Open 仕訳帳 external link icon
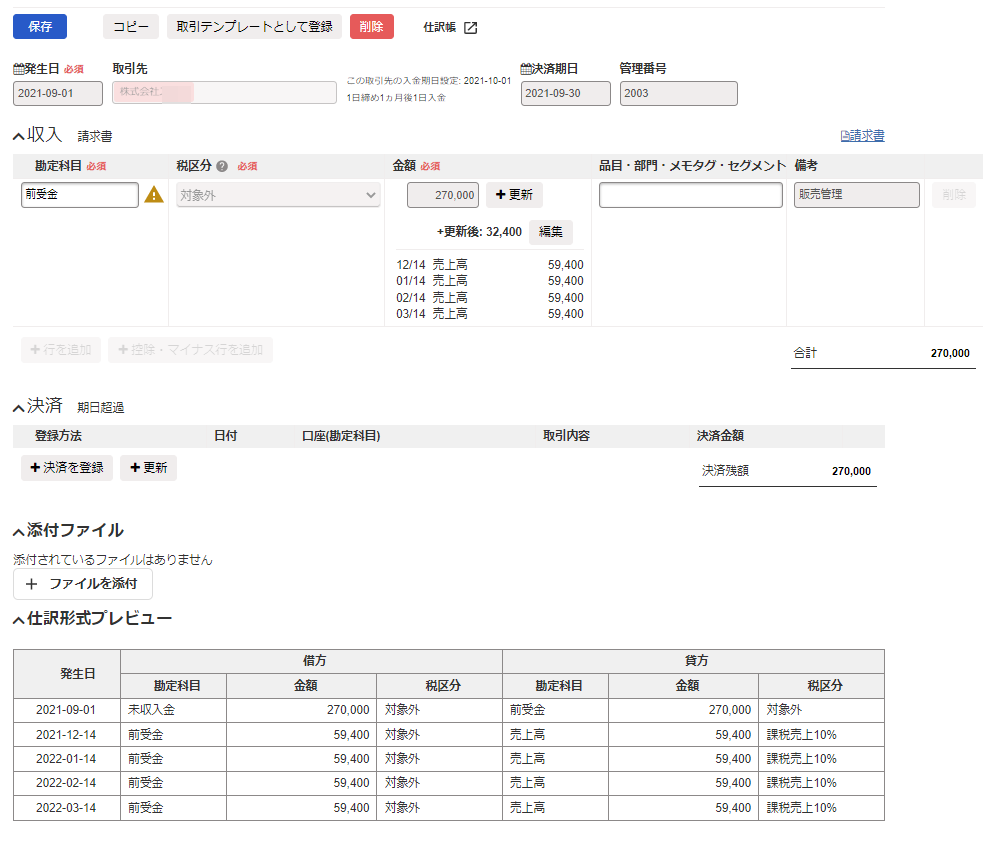Screen dimensions: 1002x841 (x=470, y=27)
